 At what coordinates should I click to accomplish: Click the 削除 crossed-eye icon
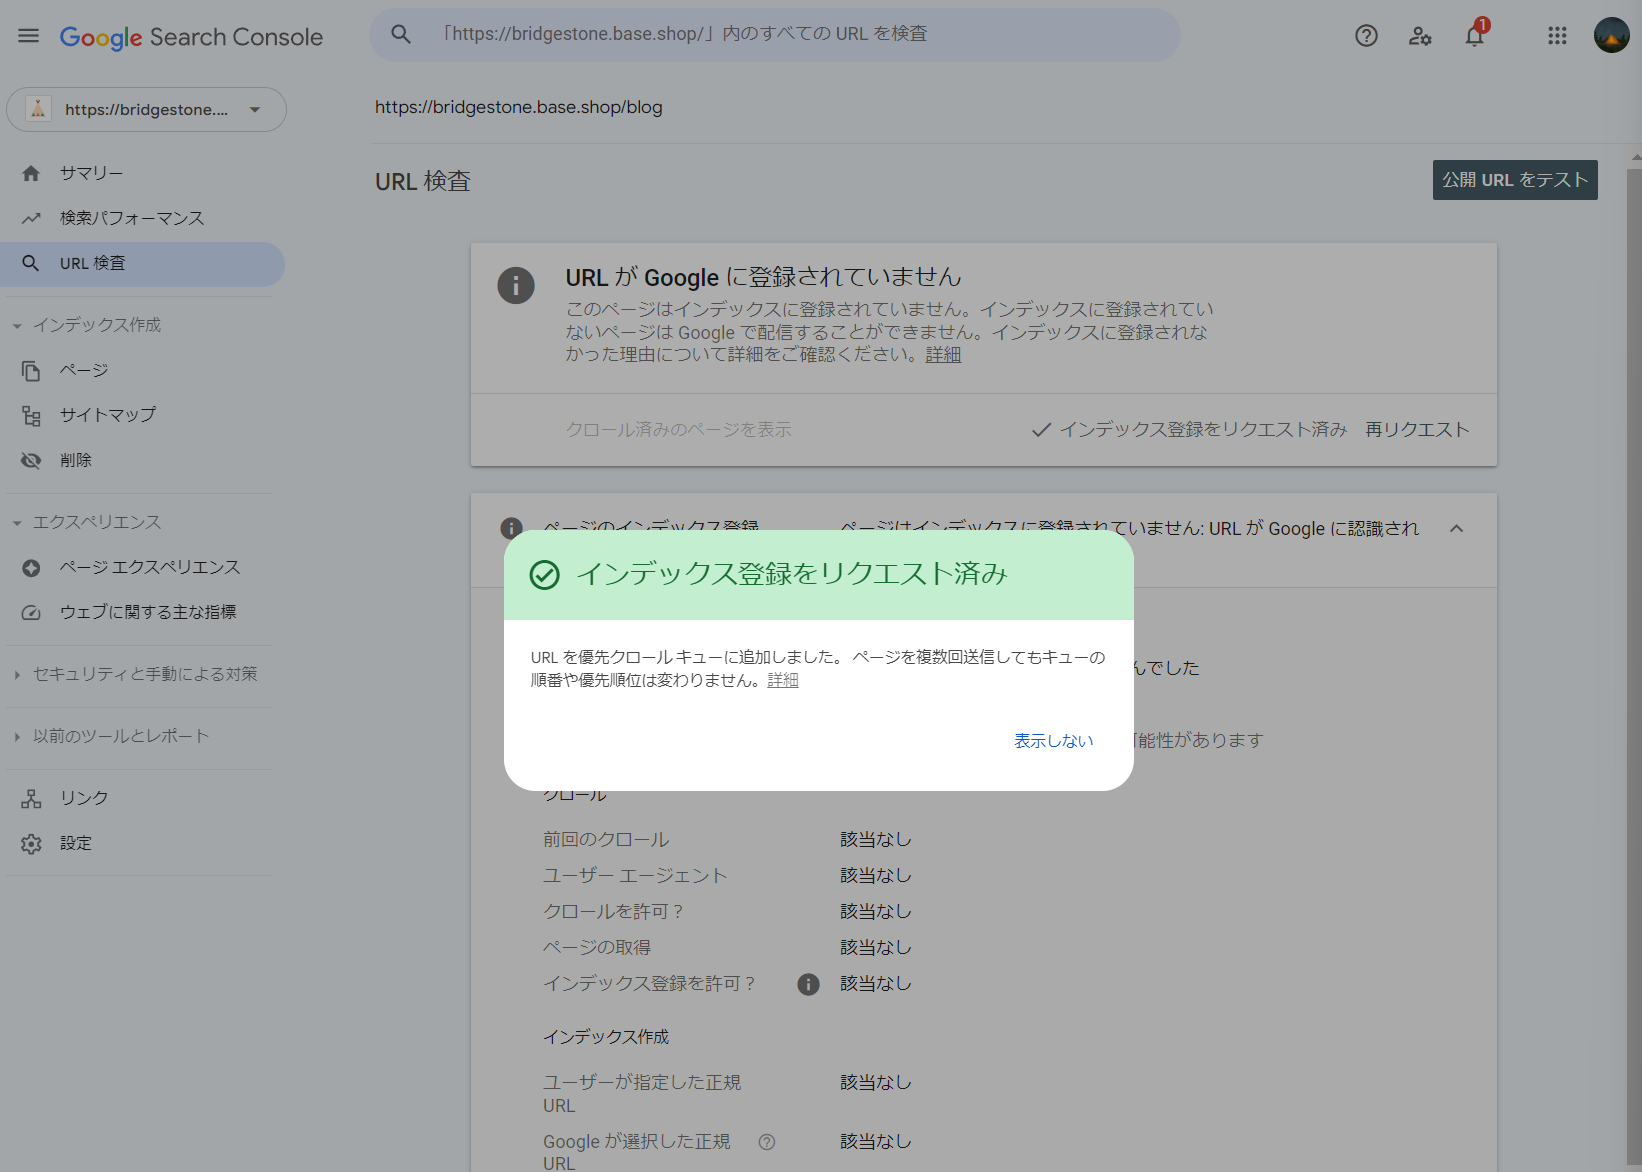[x=31, y=460]
